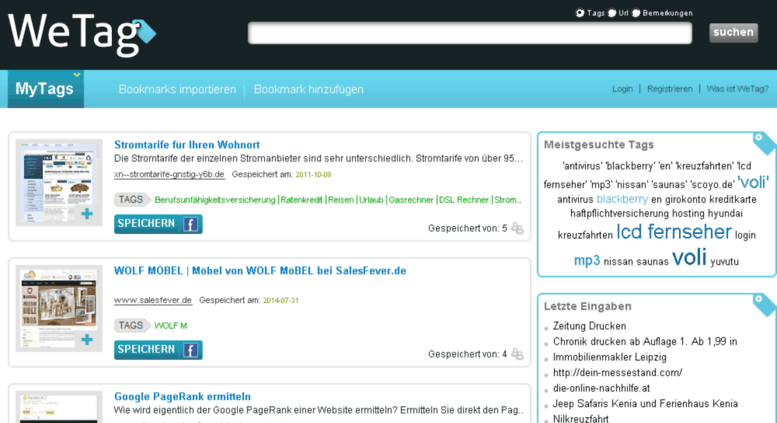Select large 'lcd fernseher' cloud tag
The width and height of the screenshot is (777, 423).
click(x=674, y=232)
